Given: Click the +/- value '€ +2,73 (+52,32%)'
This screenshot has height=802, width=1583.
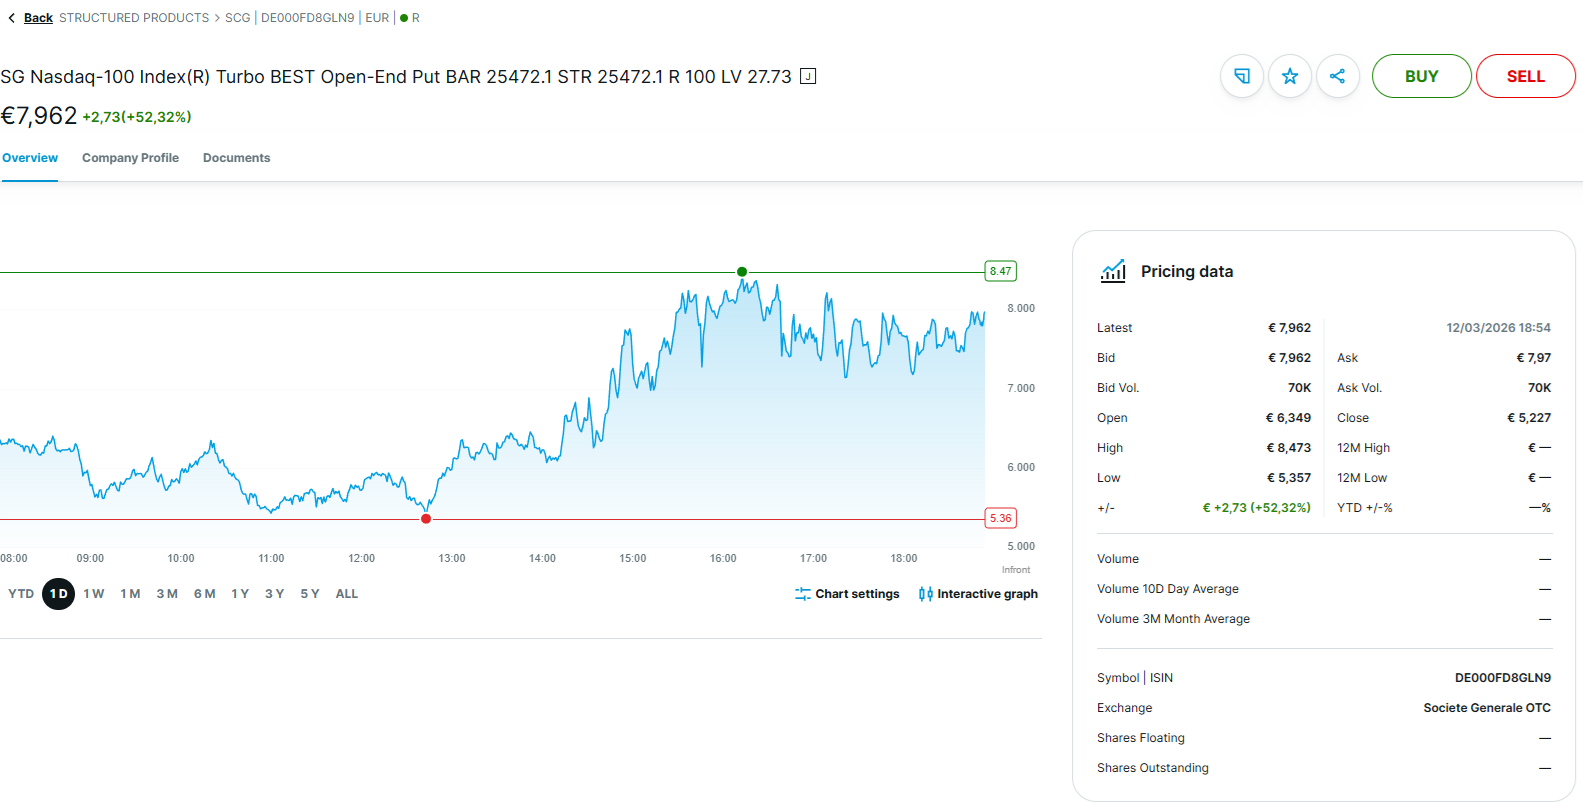Looking at the screenshot, I should pos(1256,508).
